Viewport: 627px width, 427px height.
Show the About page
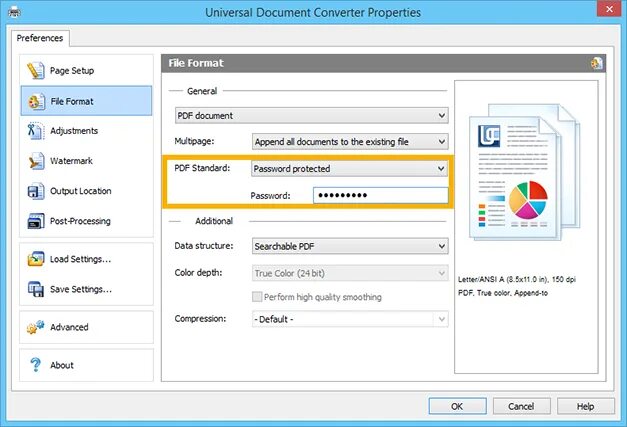[x=86, y=365]
